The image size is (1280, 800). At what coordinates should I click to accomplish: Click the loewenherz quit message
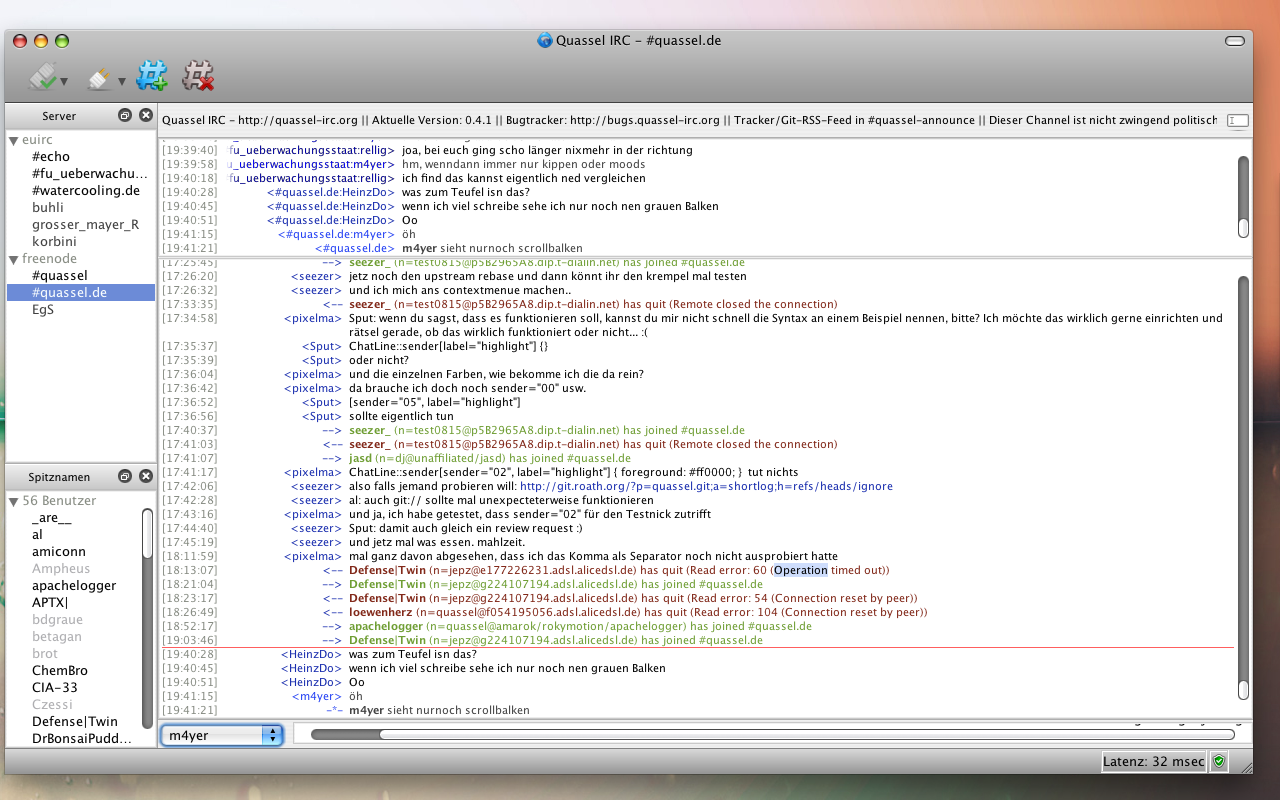pos(638,612)
